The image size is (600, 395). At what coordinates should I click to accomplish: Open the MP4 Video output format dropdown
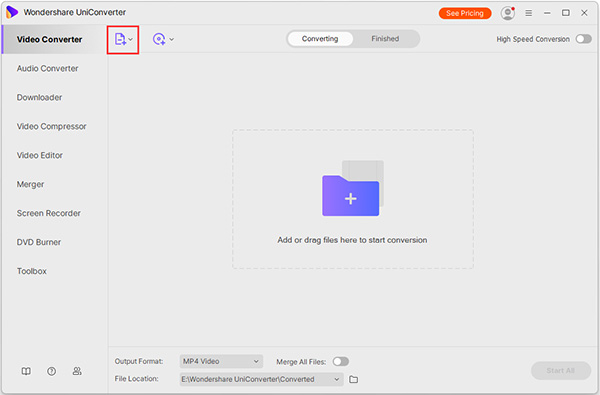pos(221,361)
